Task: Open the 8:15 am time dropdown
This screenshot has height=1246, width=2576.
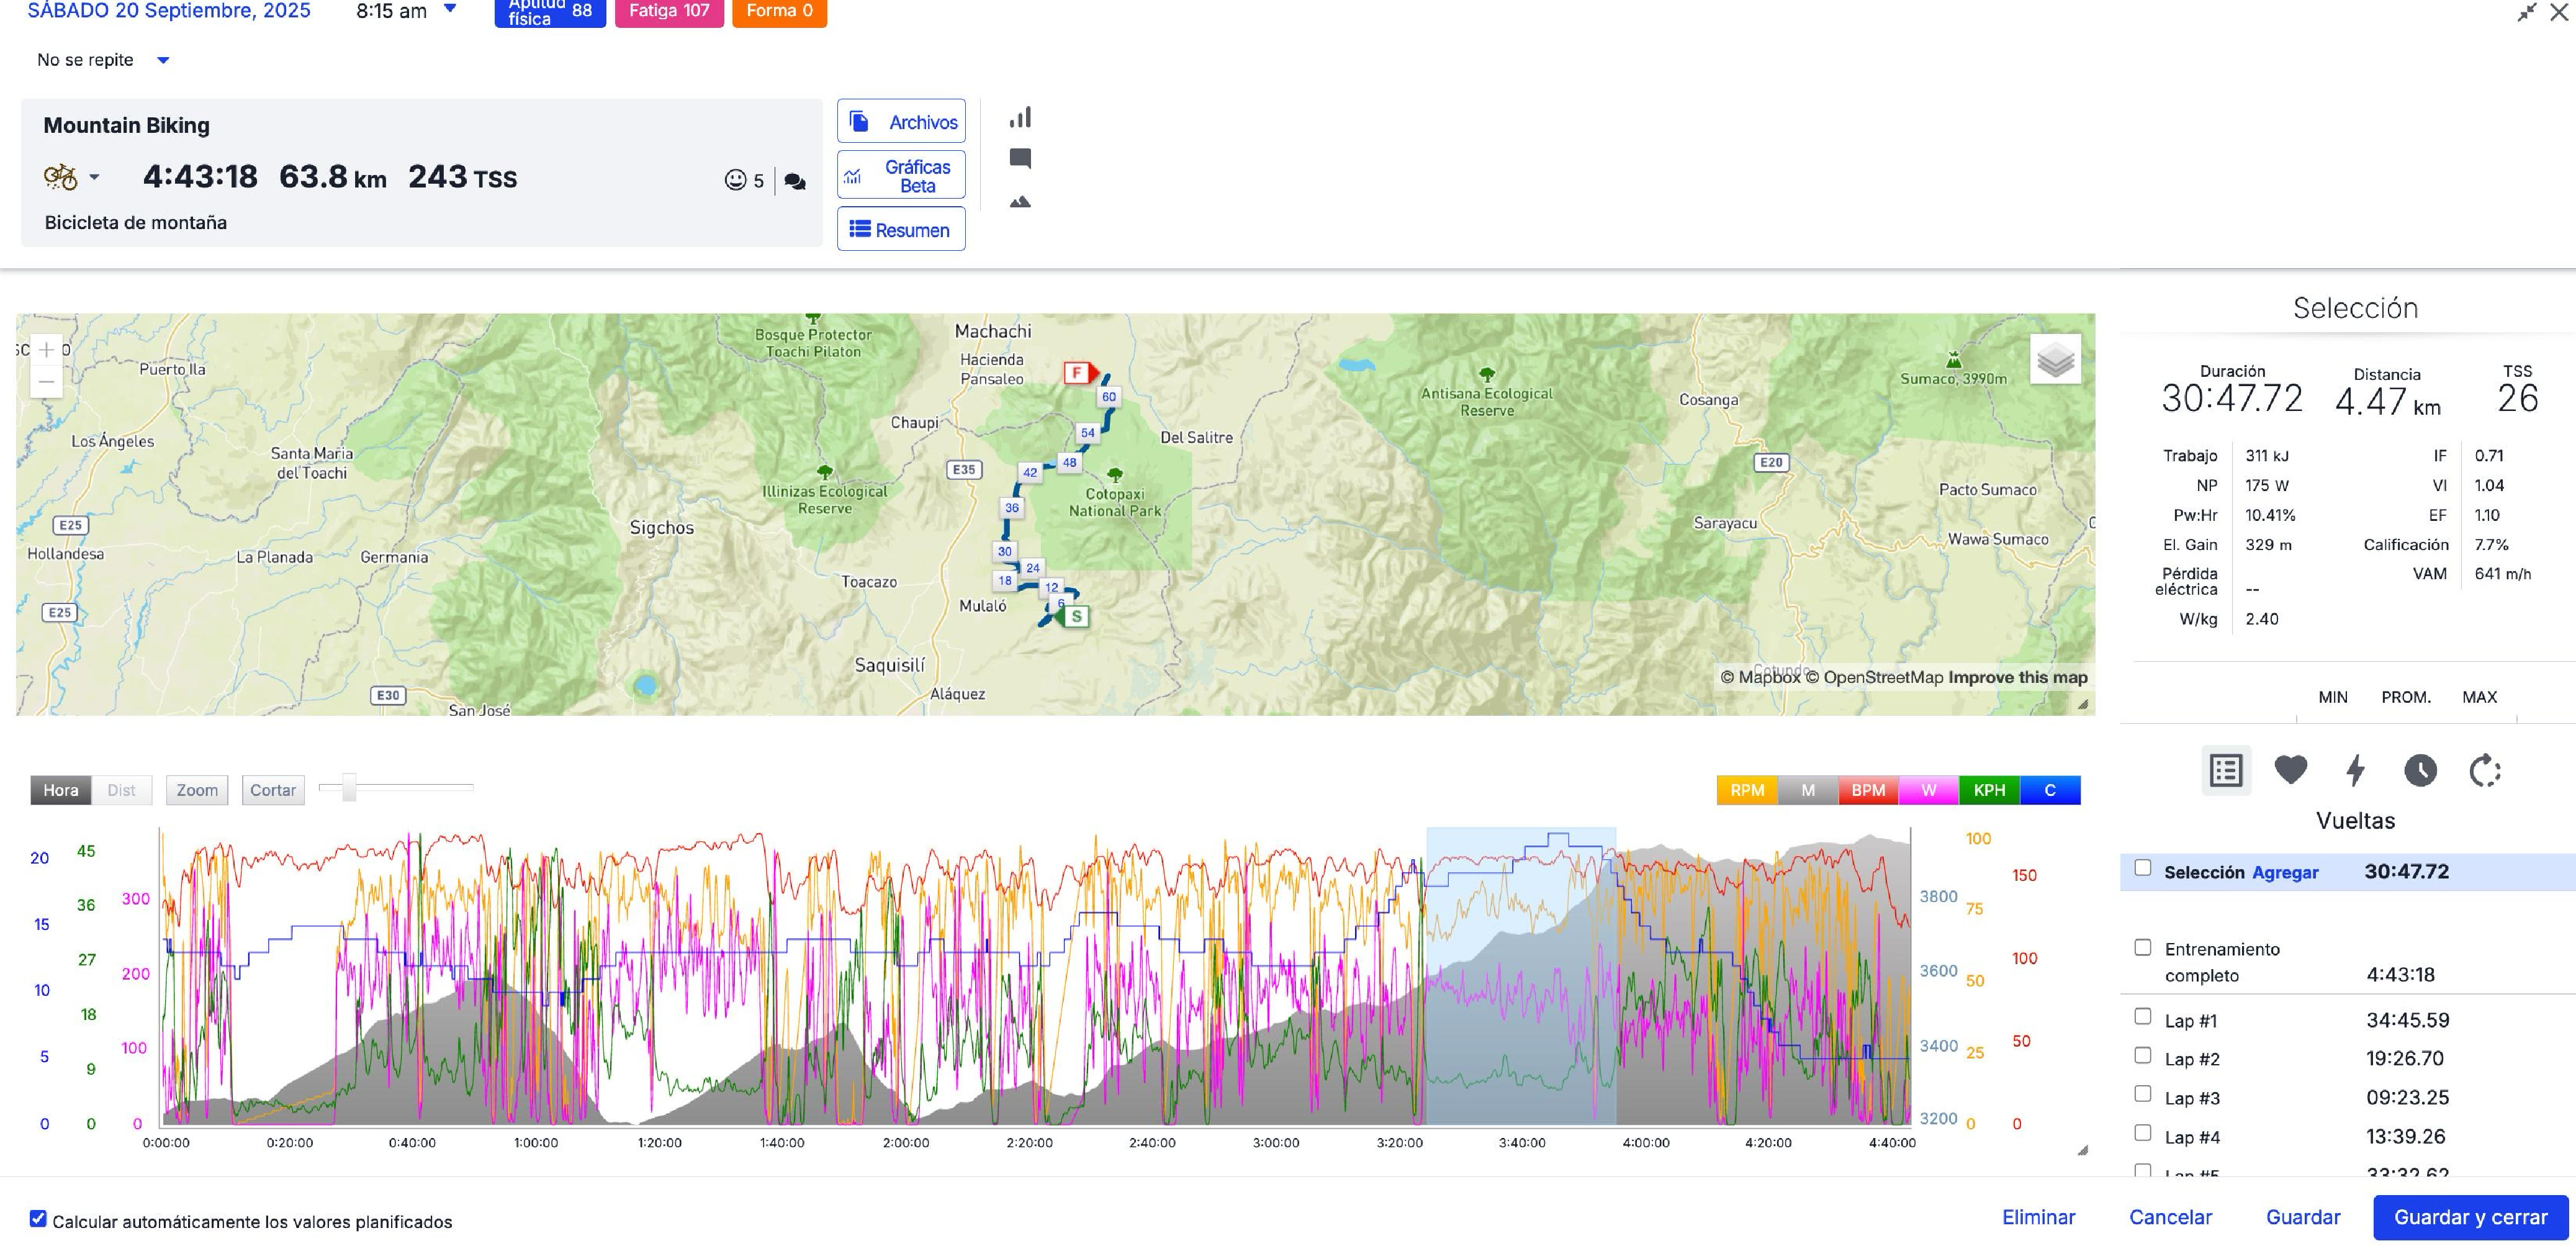Action: [450, 9]
